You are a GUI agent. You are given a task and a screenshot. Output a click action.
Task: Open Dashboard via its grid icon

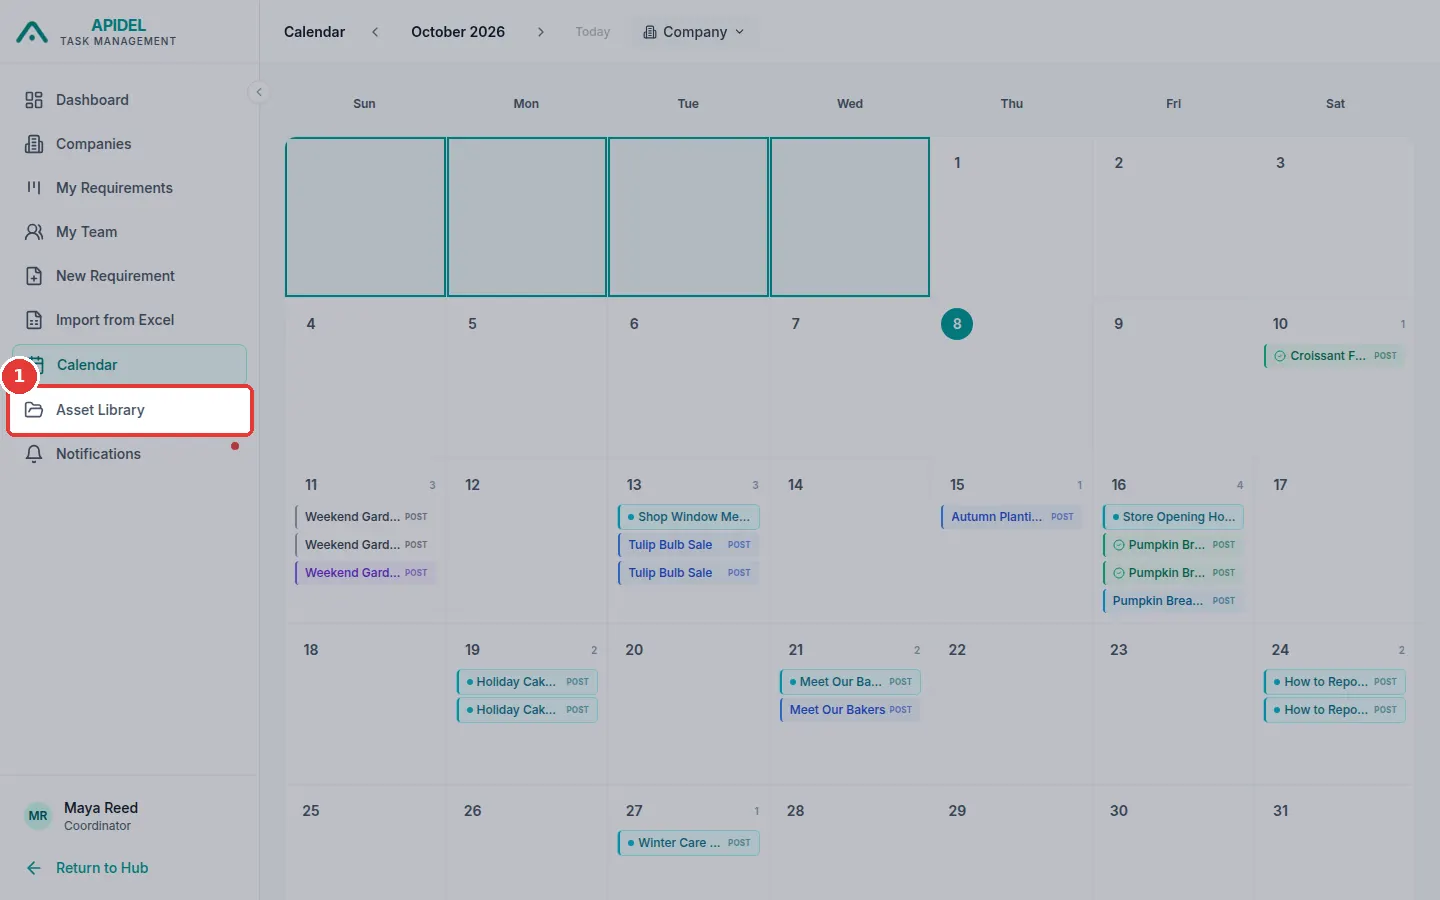(x=34, y=100)
